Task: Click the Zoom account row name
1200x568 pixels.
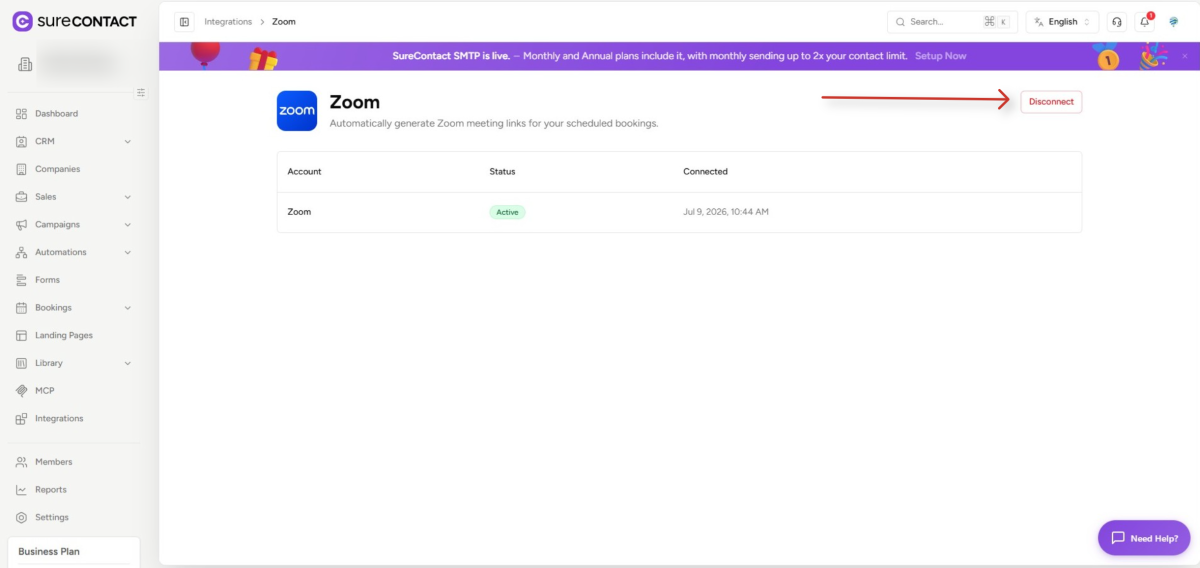Action: (x=299, y=212)
